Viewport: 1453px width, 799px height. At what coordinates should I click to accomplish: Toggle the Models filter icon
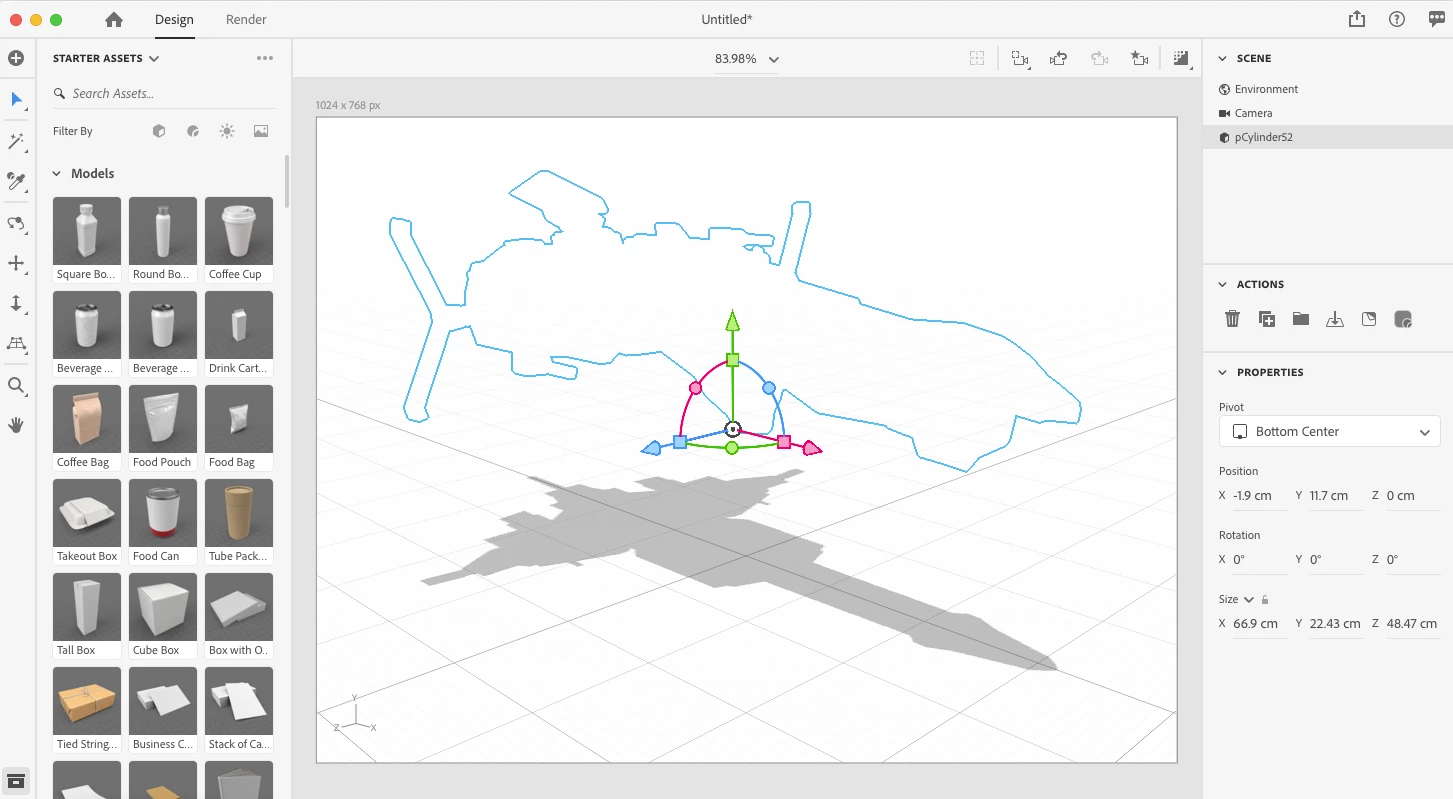(x=159, y=131)
